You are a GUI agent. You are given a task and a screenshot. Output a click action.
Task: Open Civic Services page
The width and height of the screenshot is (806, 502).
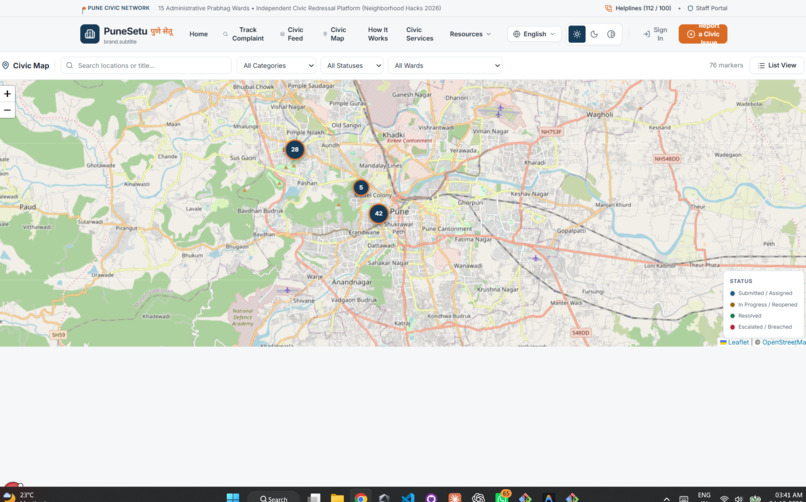[419, 34]
